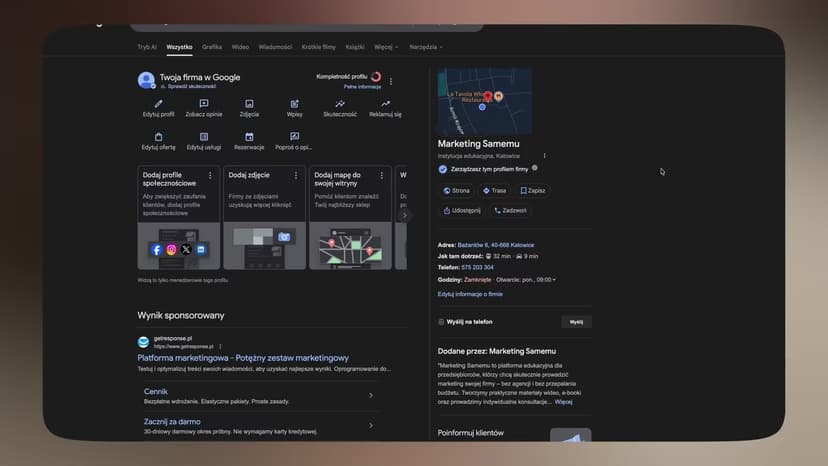Switch to the Grafika tab

click(x=212, y=47)
